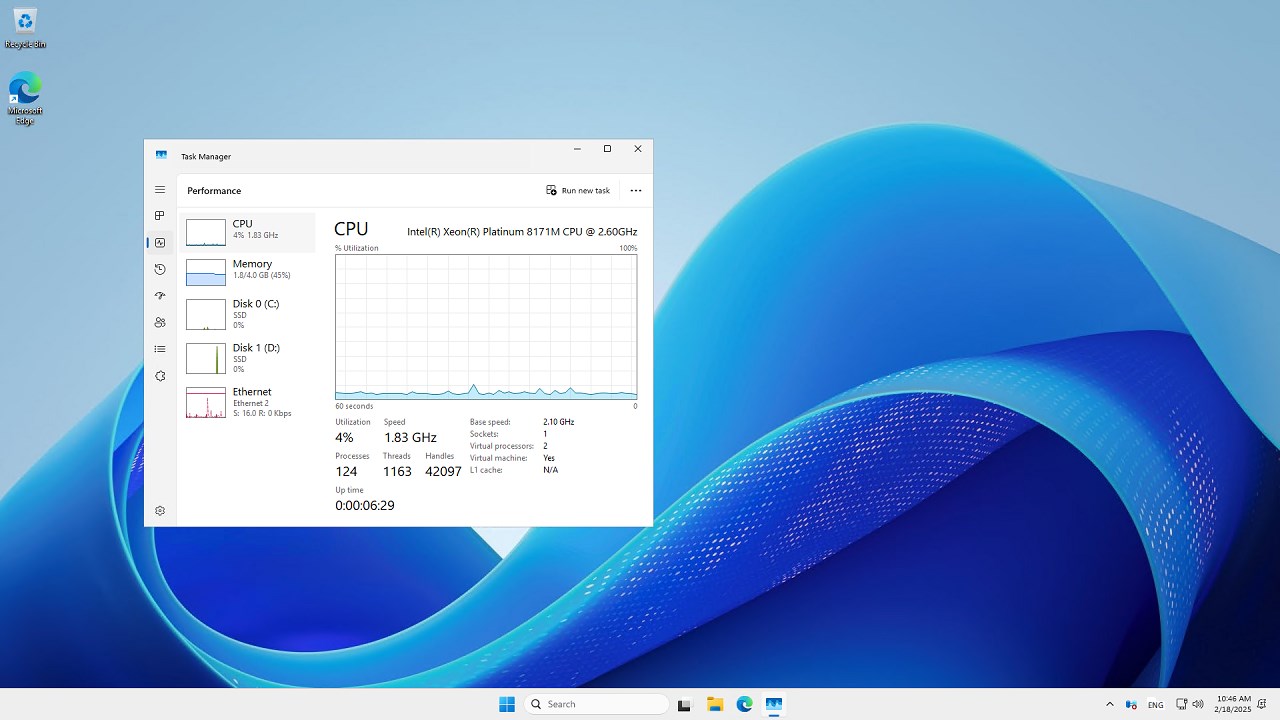Screen dimensions: 1280x720
Task: Click Ethernet mini graph thumbnail
Action: pos(206,403)
